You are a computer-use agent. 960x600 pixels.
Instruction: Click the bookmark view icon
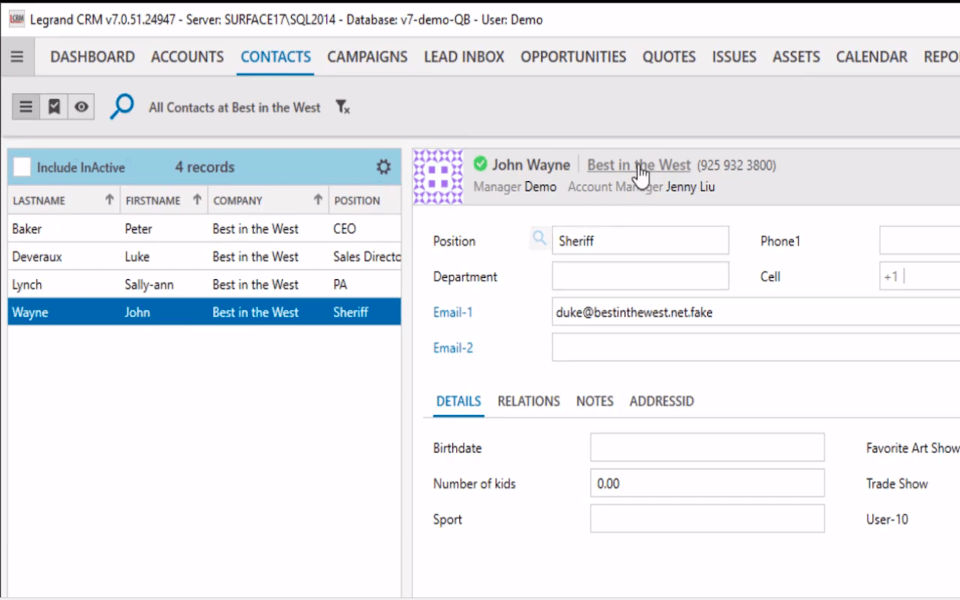coord(54,107)
